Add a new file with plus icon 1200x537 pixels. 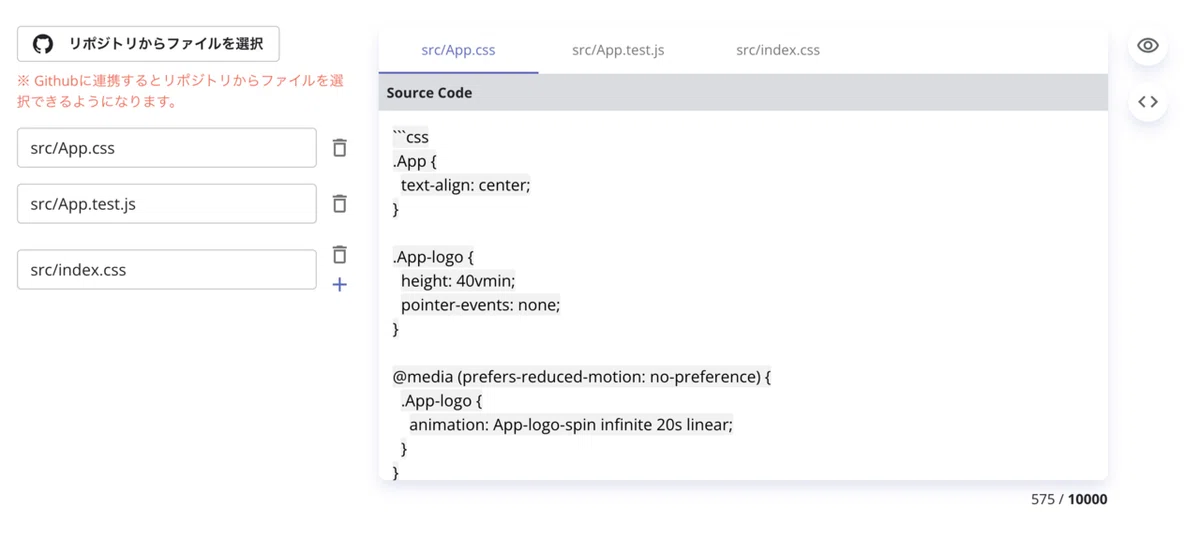pos(340,285)
